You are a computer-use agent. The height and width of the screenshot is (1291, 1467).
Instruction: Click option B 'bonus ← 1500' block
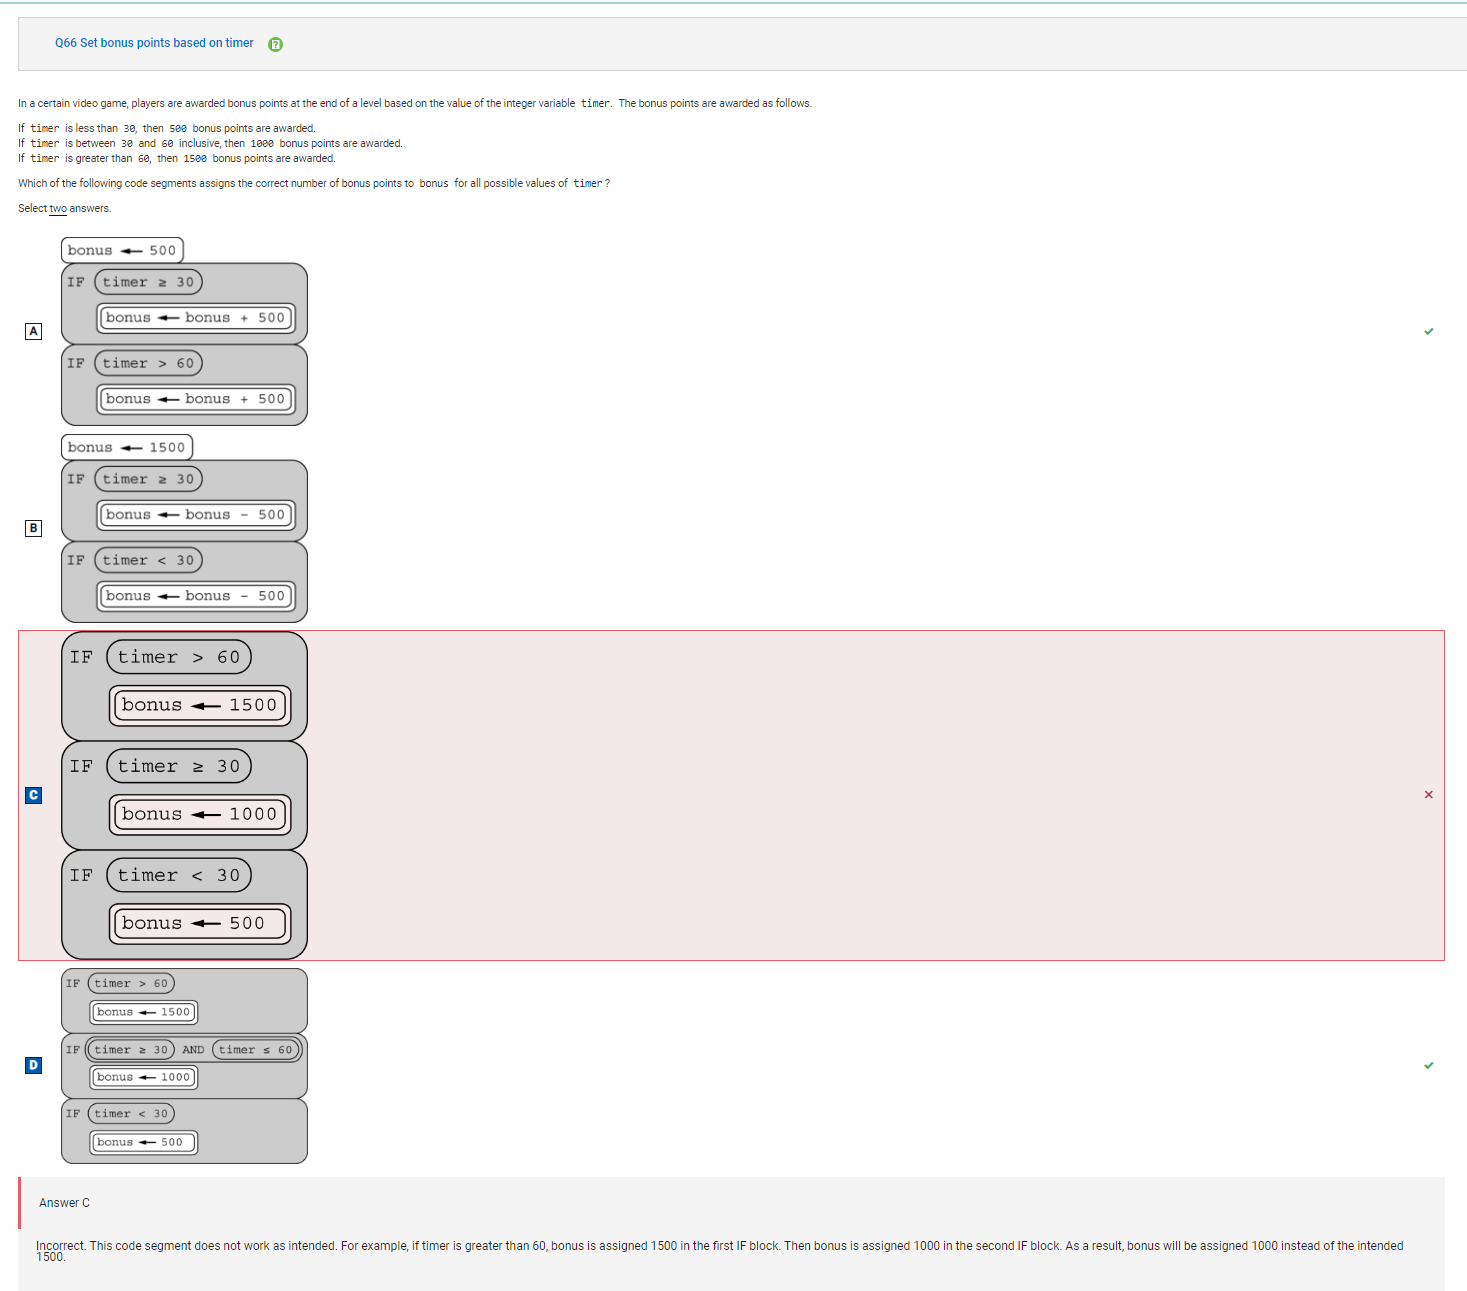[x=127, y=447]
